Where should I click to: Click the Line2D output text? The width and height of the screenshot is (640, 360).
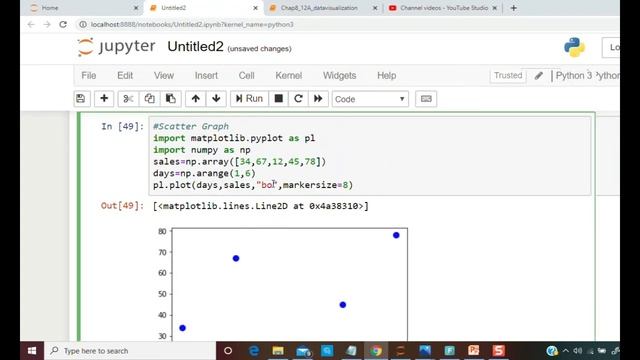point(260,206)
